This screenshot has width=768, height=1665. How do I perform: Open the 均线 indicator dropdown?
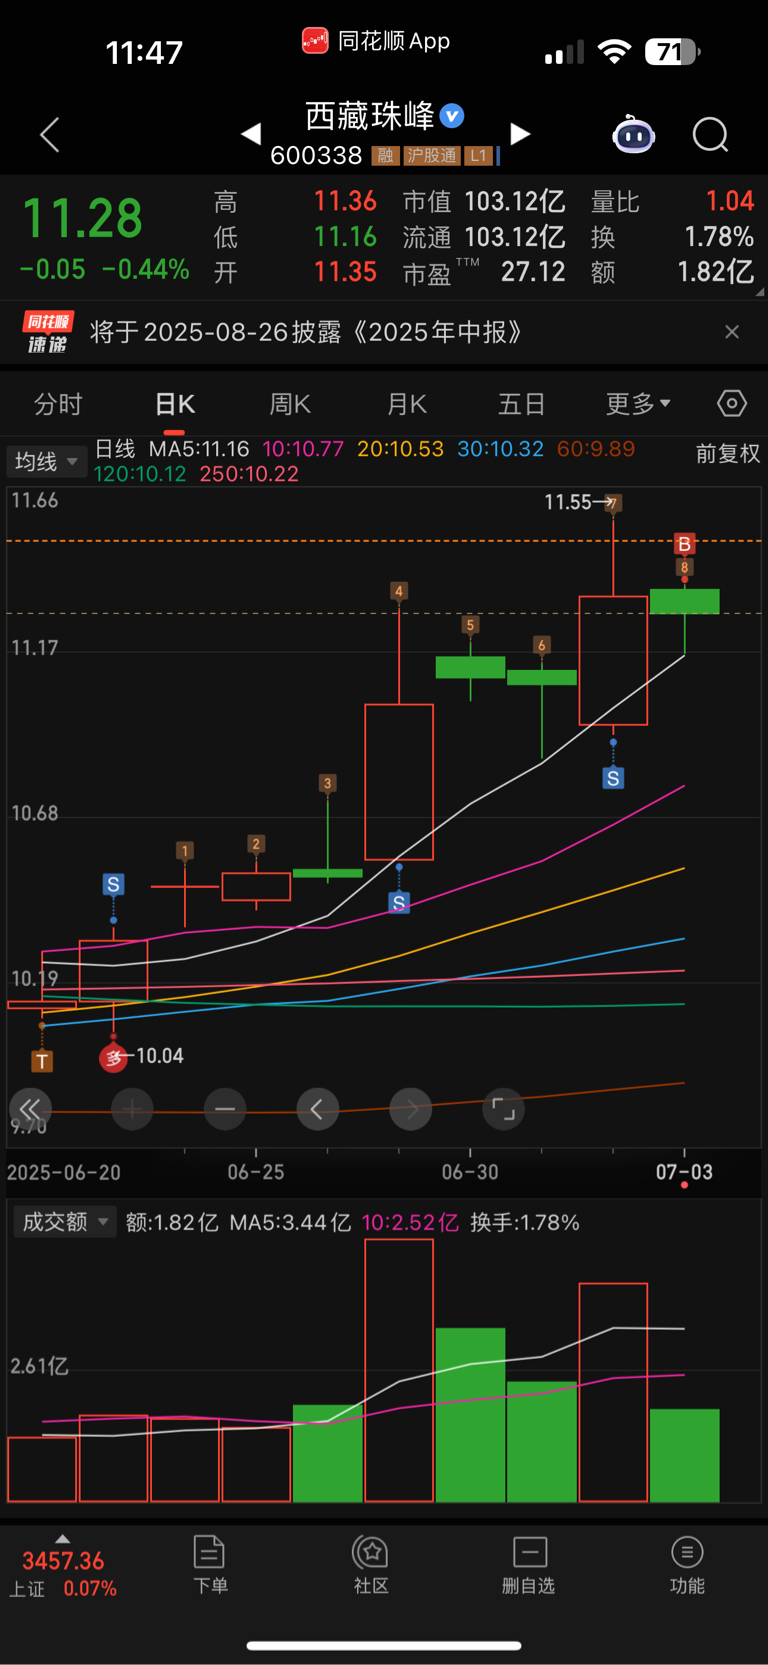point(45,461)
